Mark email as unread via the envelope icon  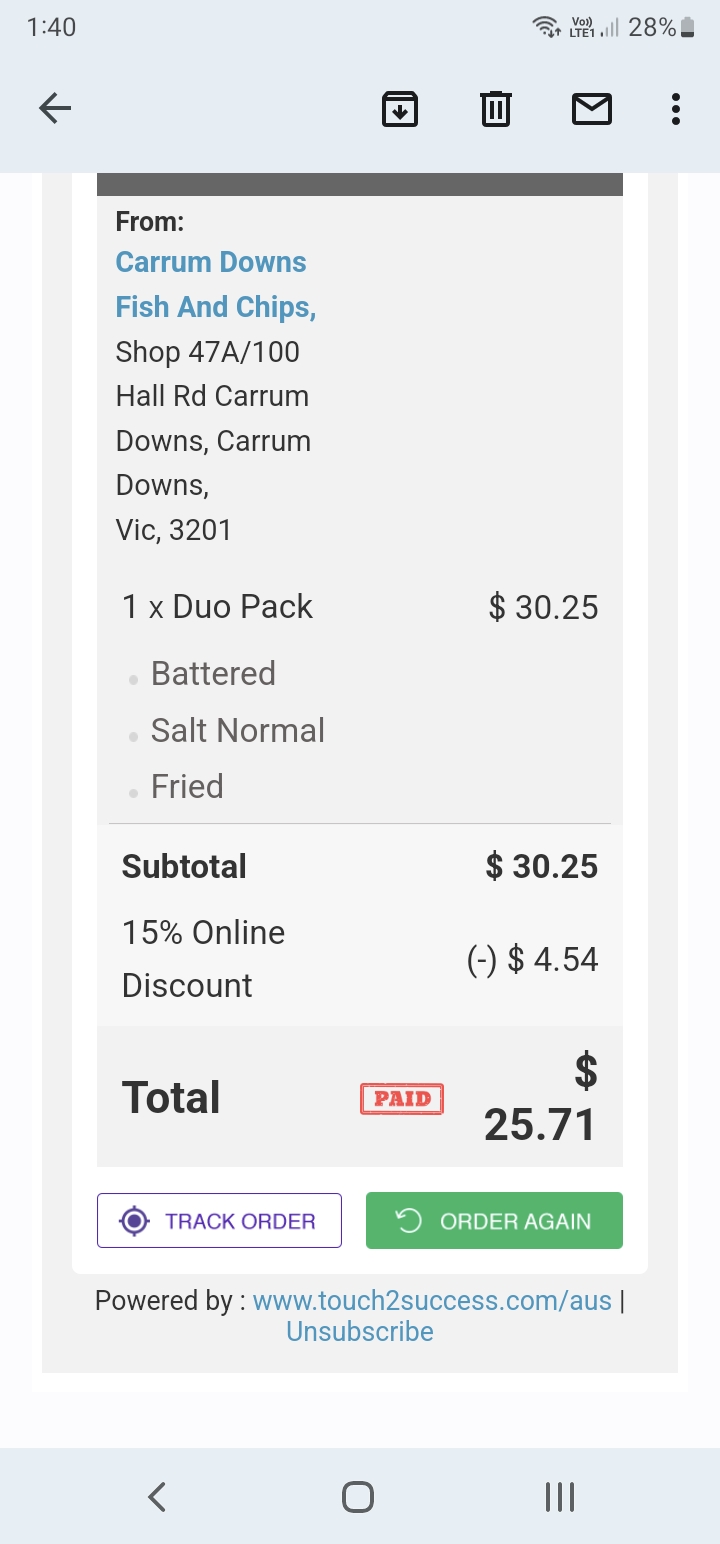pos(591,108)
